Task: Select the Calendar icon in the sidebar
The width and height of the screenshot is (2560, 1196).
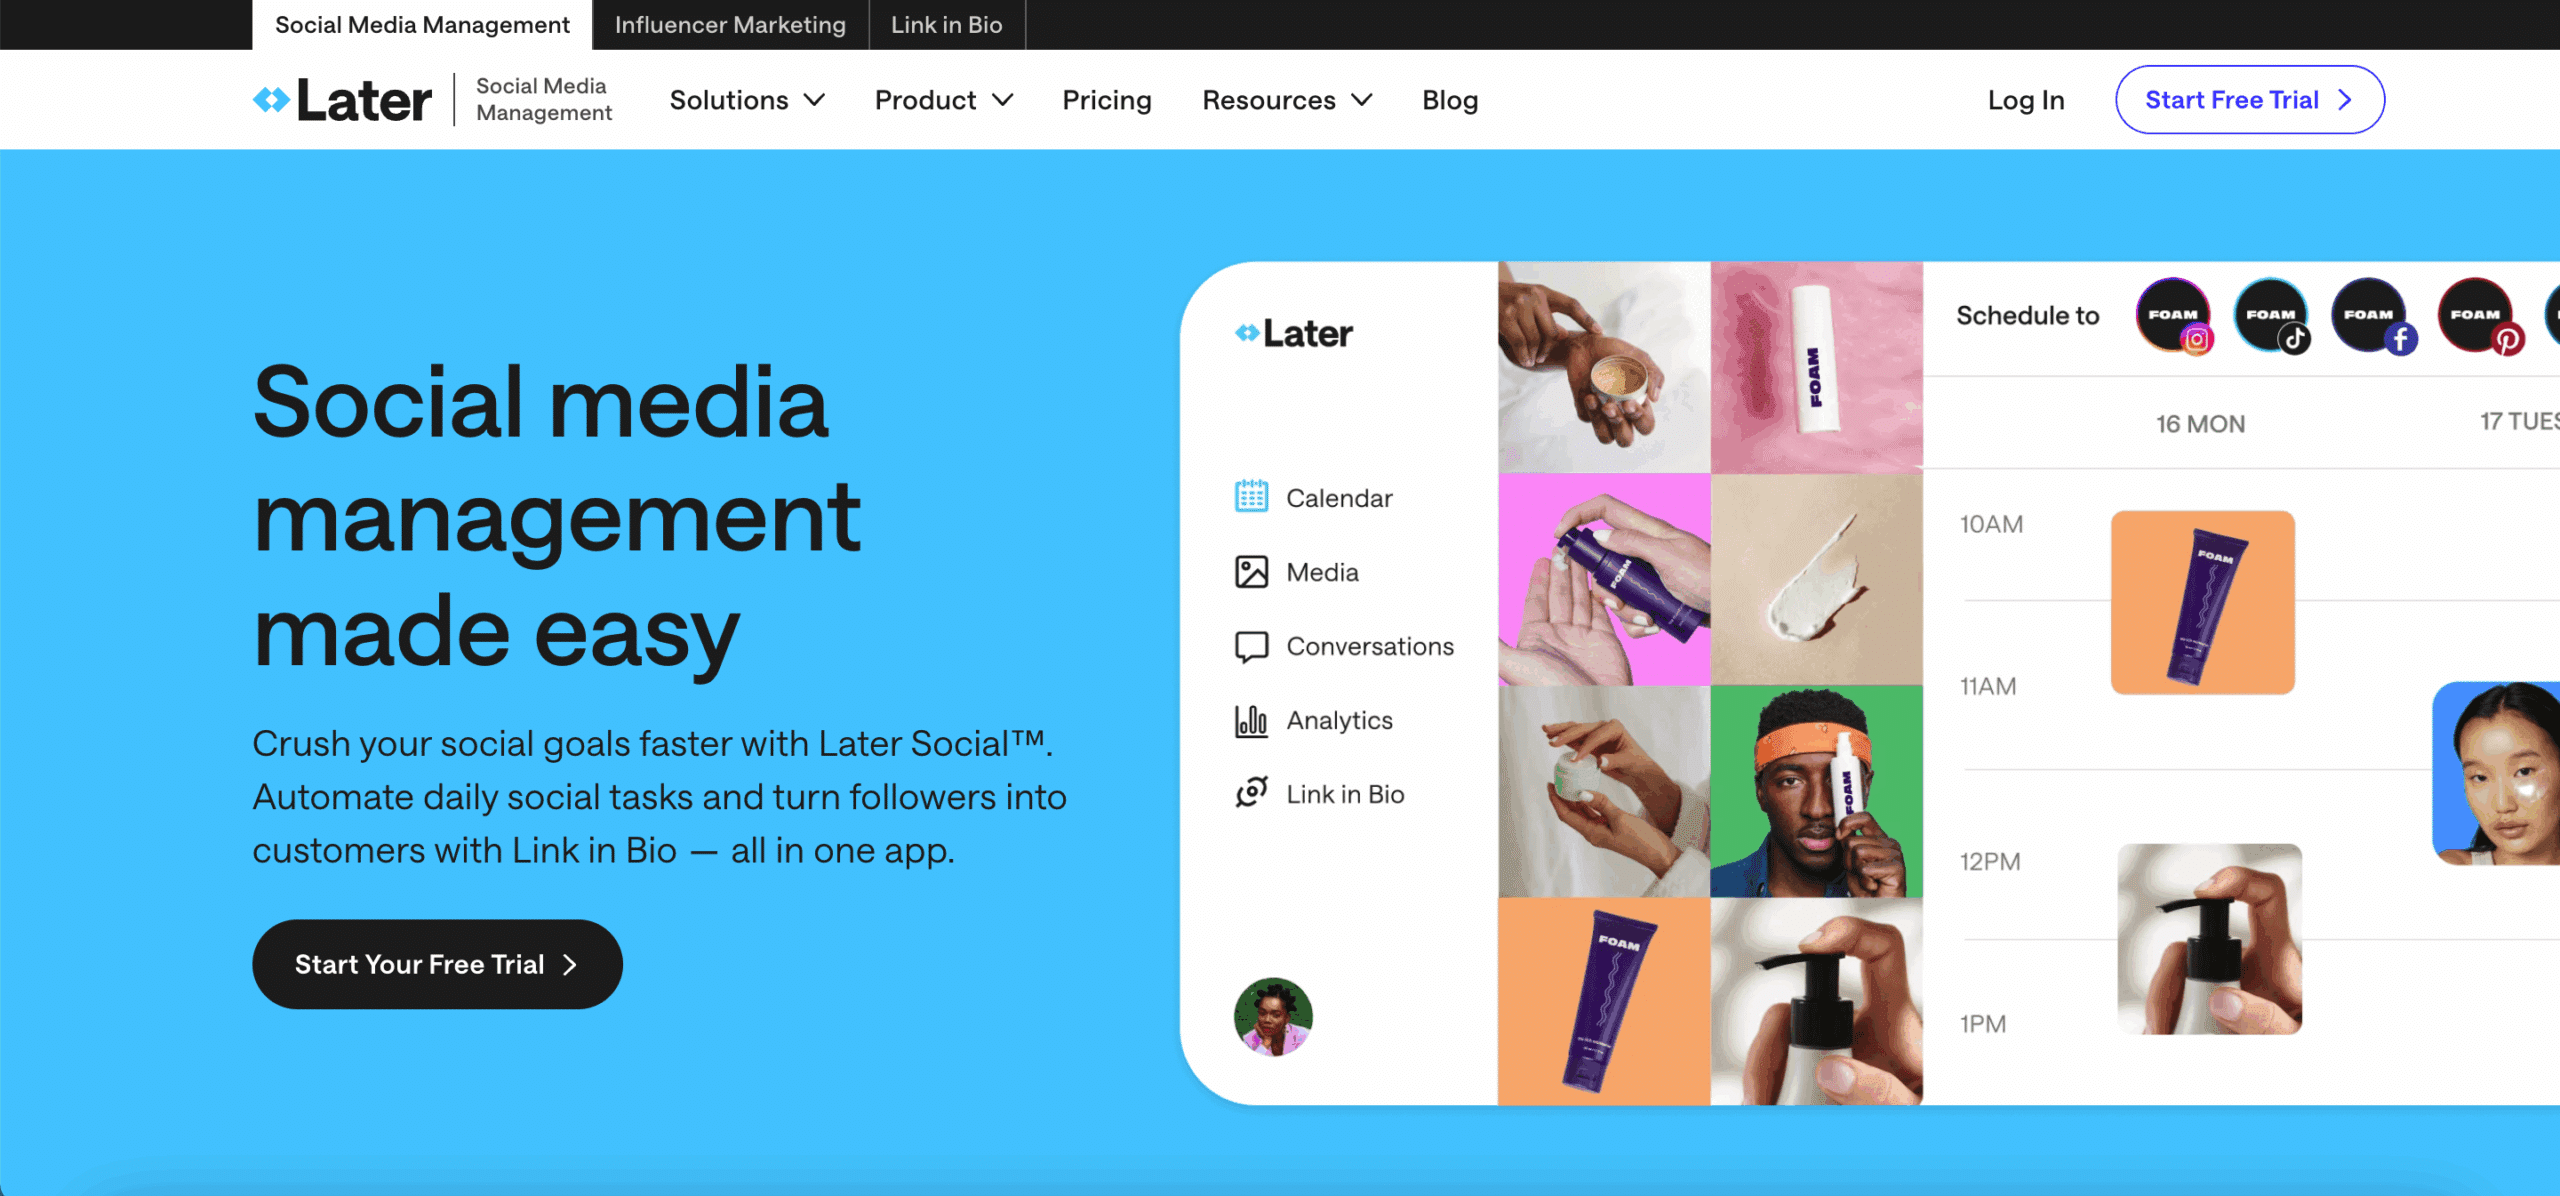Action: pos(1251,497)
